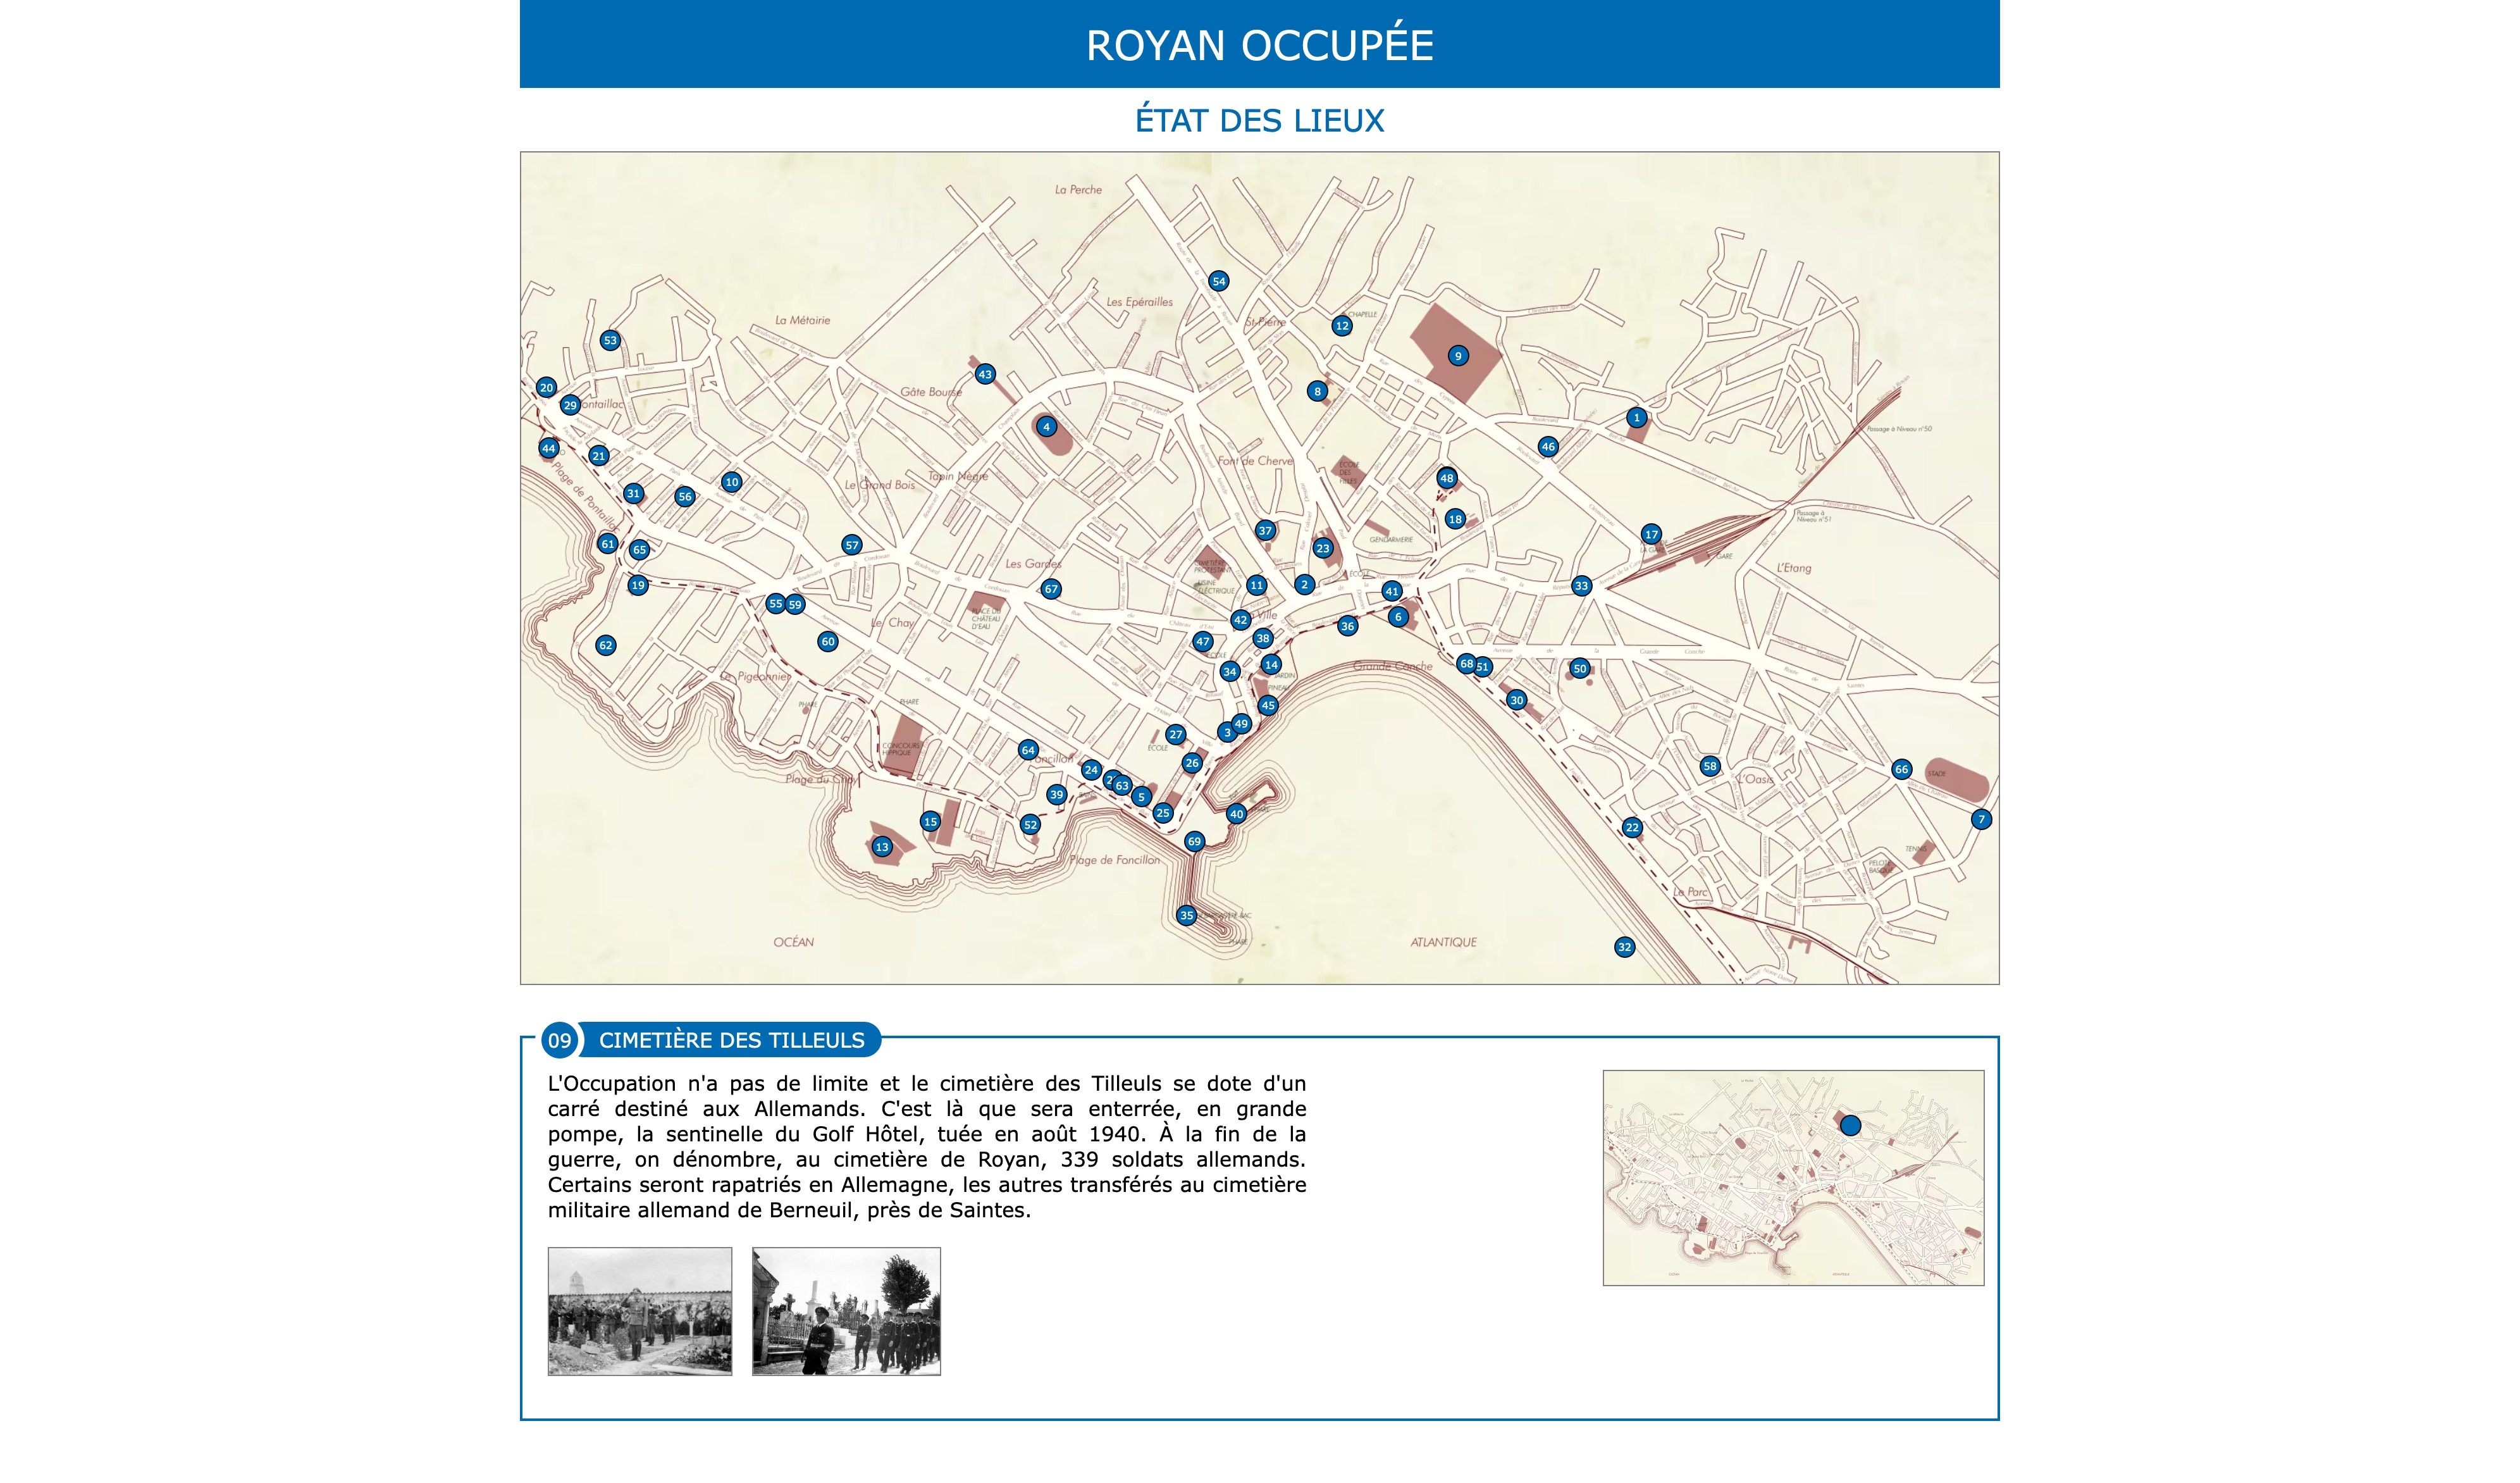The width and height of the screenshot is (2520, 1483).
Task: Click the mini locator map
Action: pyautogui.click(x=1793, y=1178)
